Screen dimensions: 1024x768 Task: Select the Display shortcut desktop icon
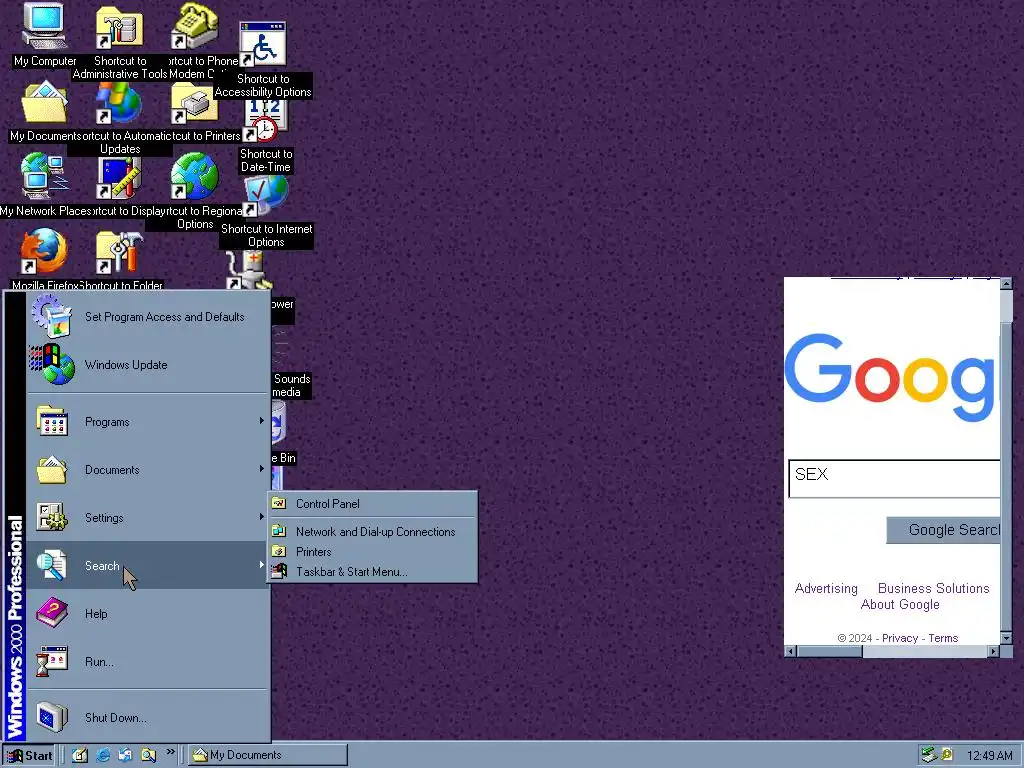coord(119,178)
